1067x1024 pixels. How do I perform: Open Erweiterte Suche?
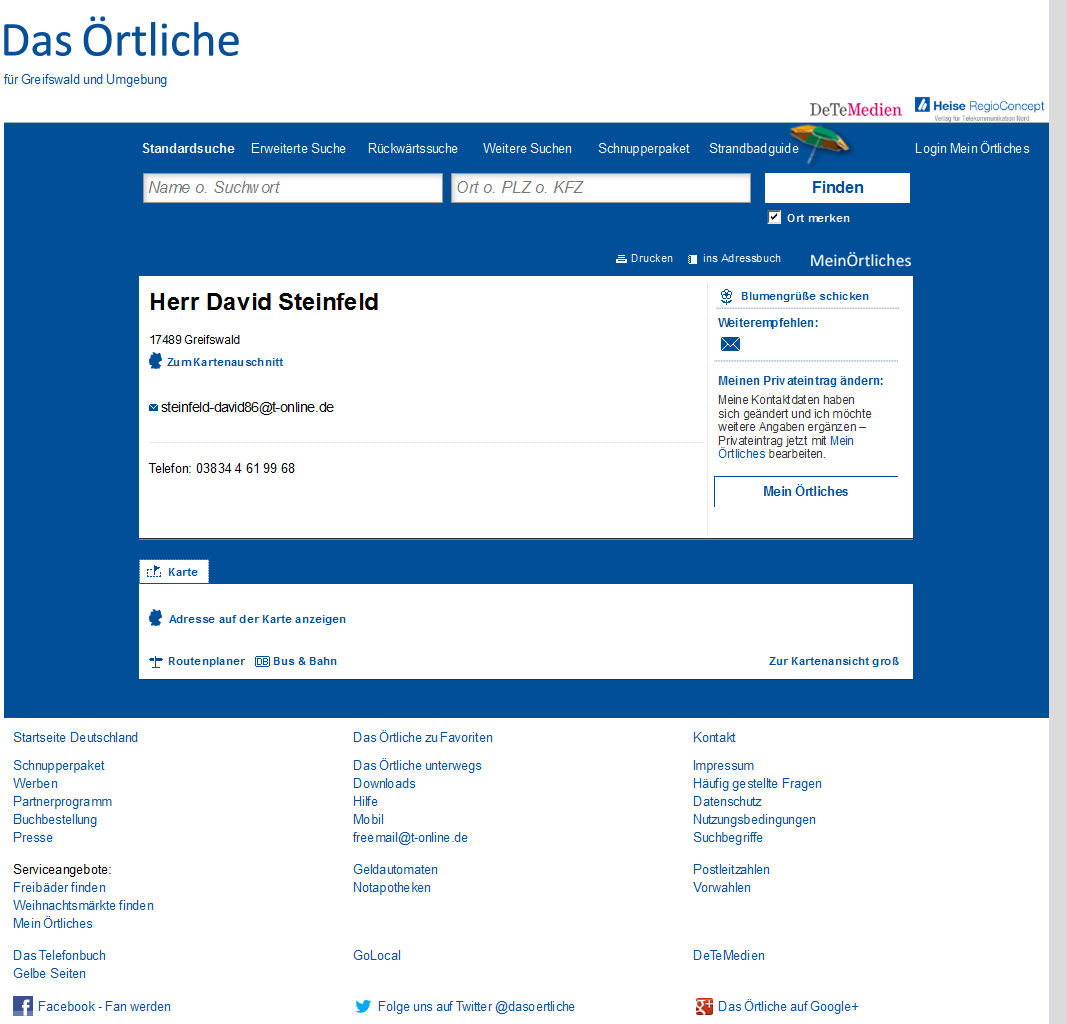coord(298,148)
